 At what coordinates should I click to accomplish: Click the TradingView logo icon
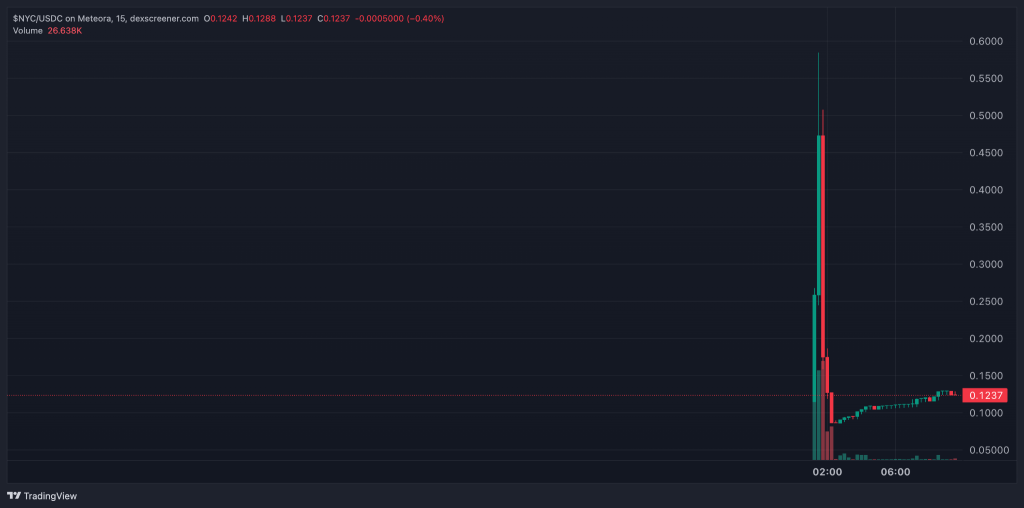pos(14,496)
